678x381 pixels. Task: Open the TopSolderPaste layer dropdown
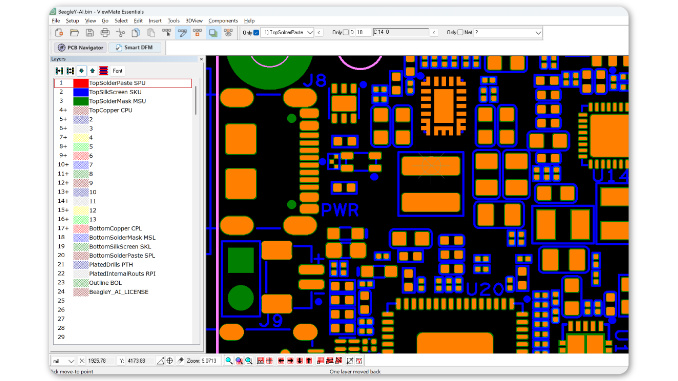point(287,32)
